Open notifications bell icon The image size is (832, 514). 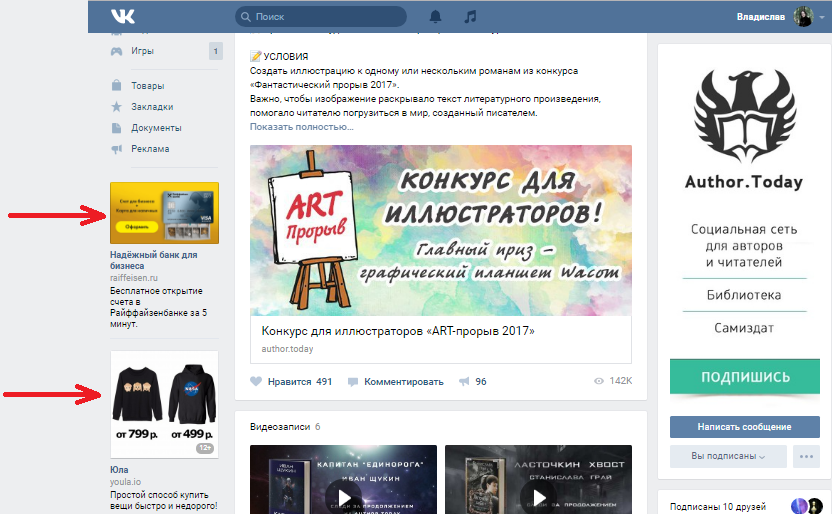point(435,16)
